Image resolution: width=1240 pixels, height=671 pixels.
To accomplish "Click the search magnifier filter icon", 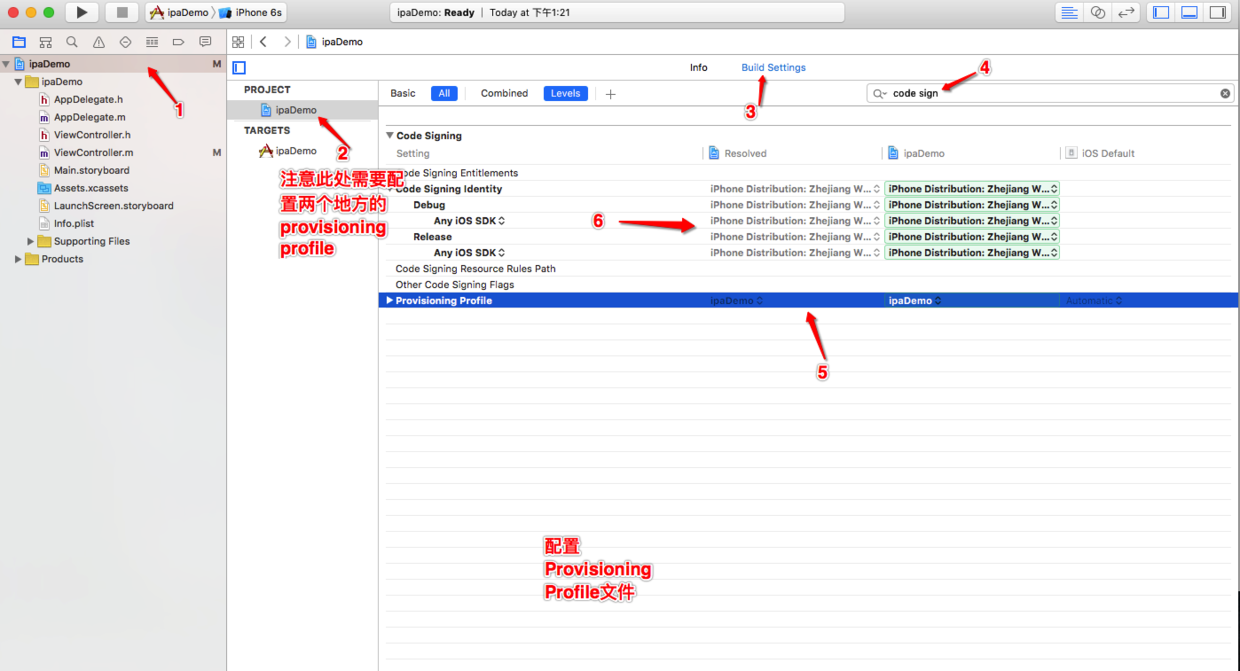I will click(x=879, y=93).
